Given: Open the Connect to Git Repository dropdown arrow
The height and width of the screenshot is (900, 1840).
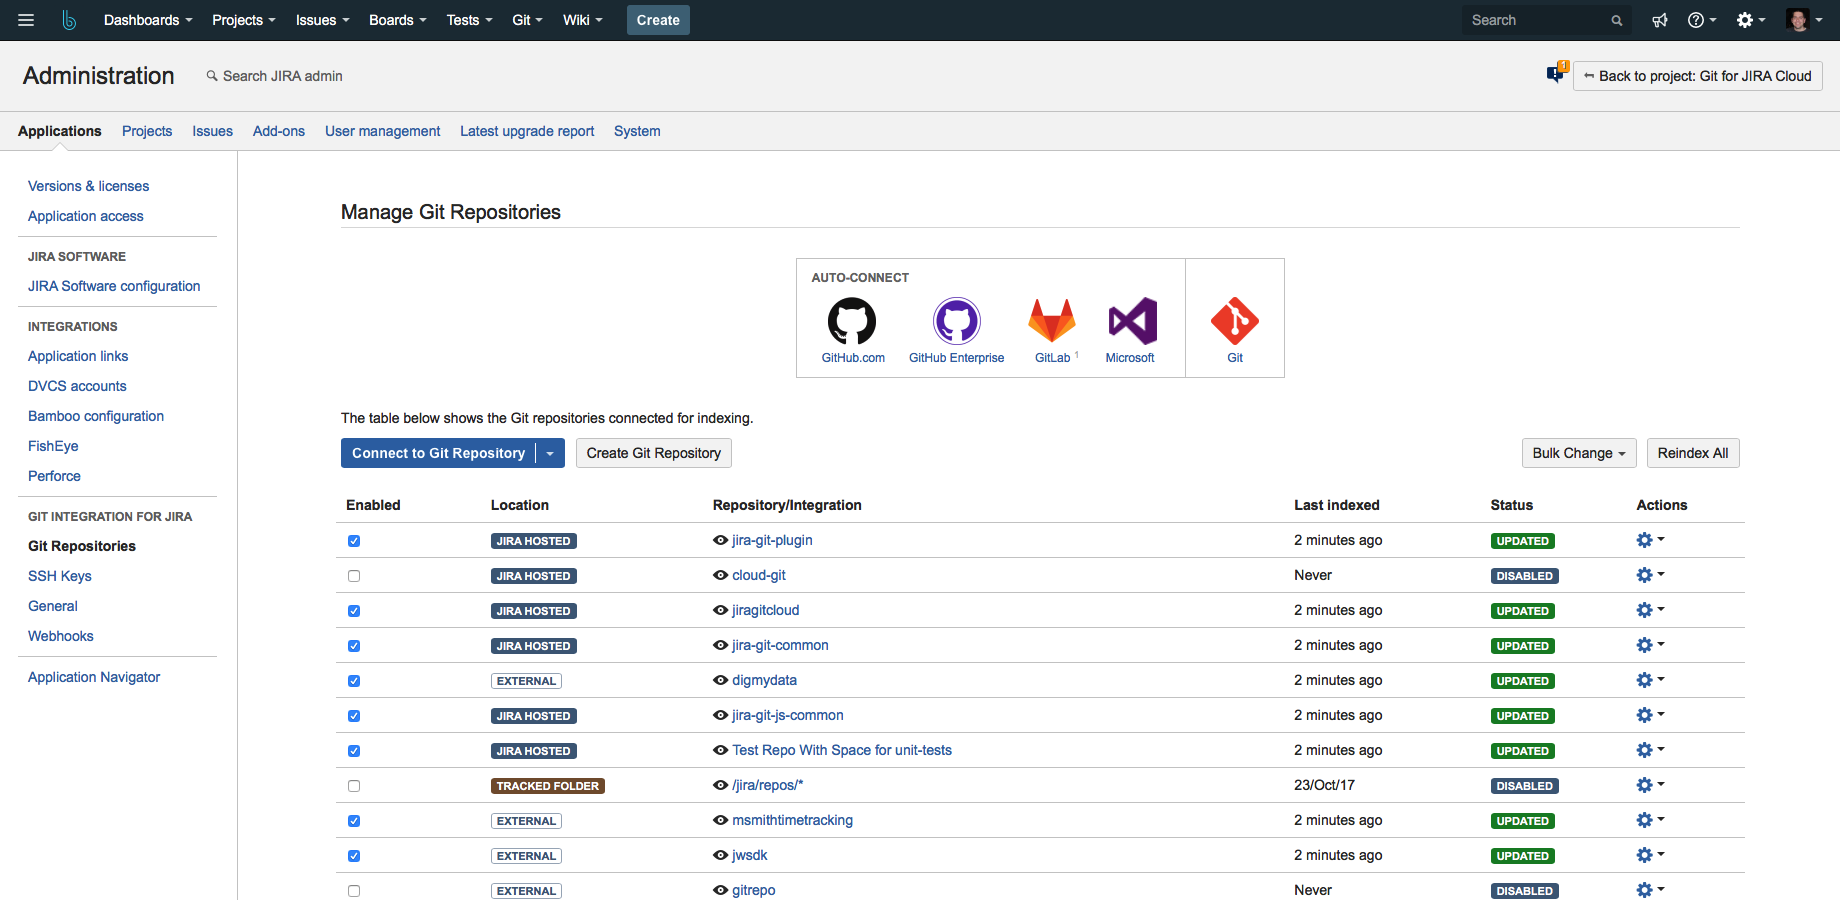Looking at the screenshot, I should 550,453.
